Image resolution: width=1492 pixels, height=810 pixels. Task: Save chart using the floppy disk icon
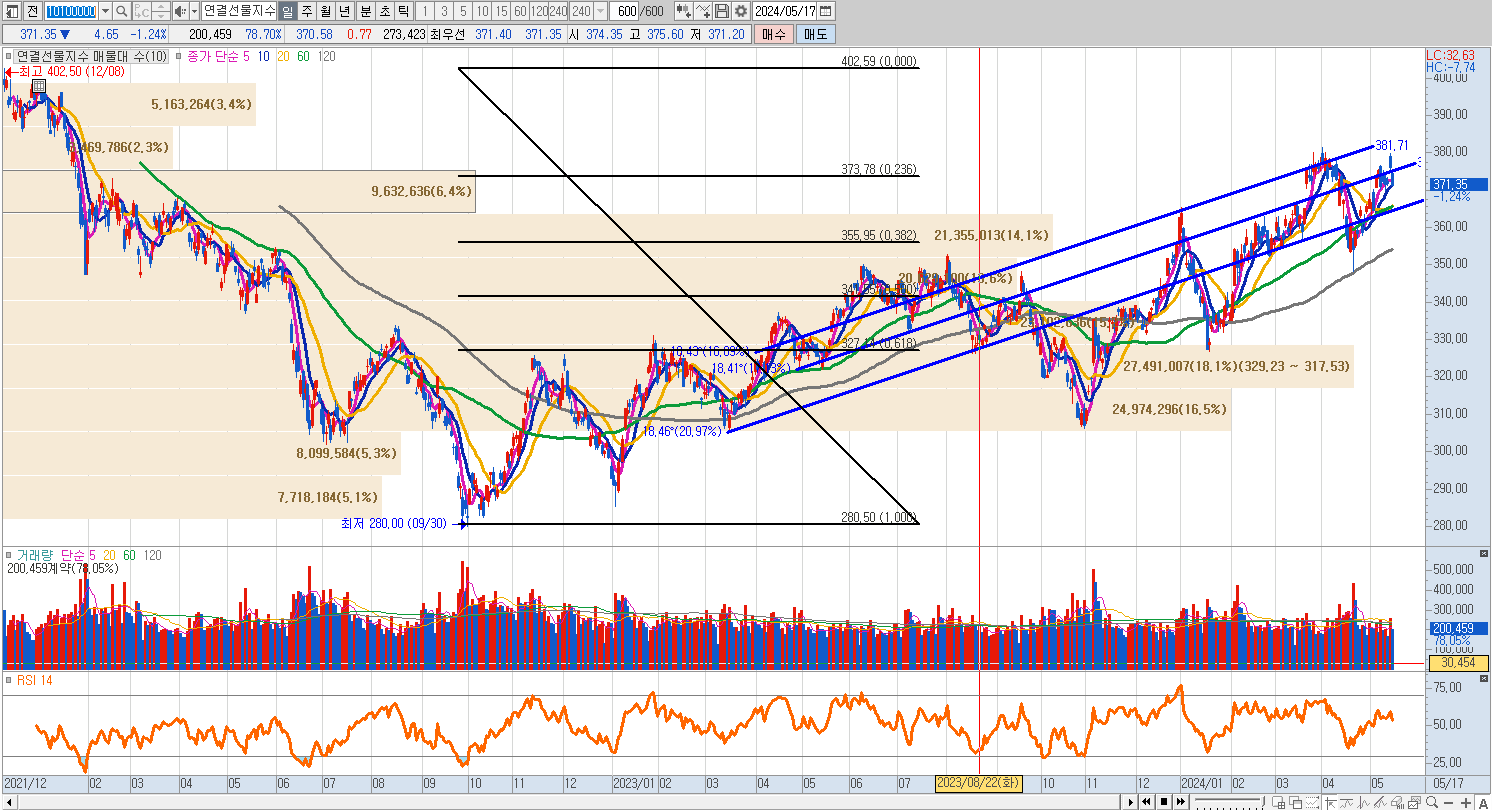722,11
